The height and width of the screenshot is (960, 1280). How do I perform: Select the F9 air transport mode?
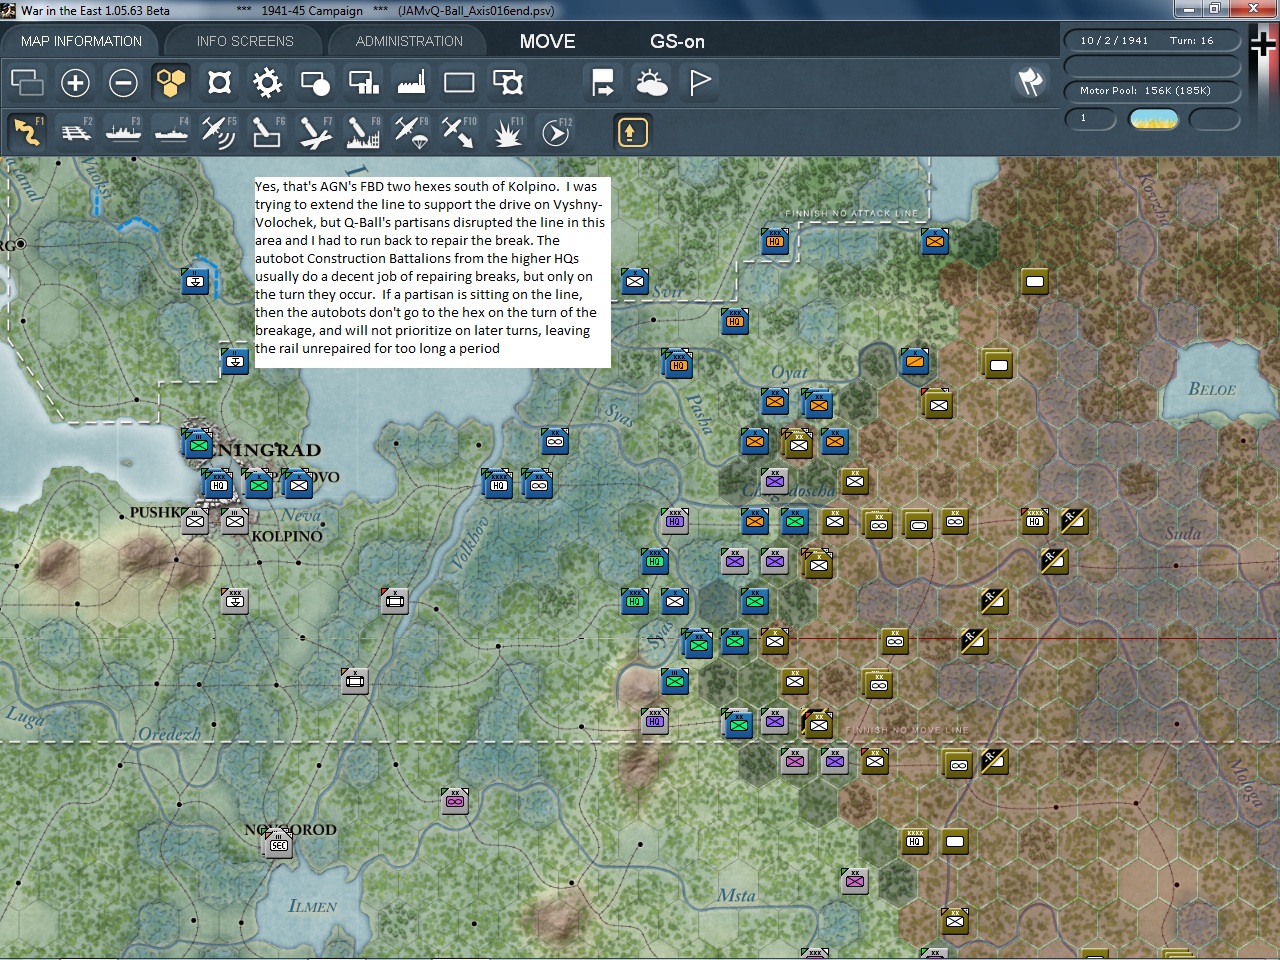(x=411, y=132)
